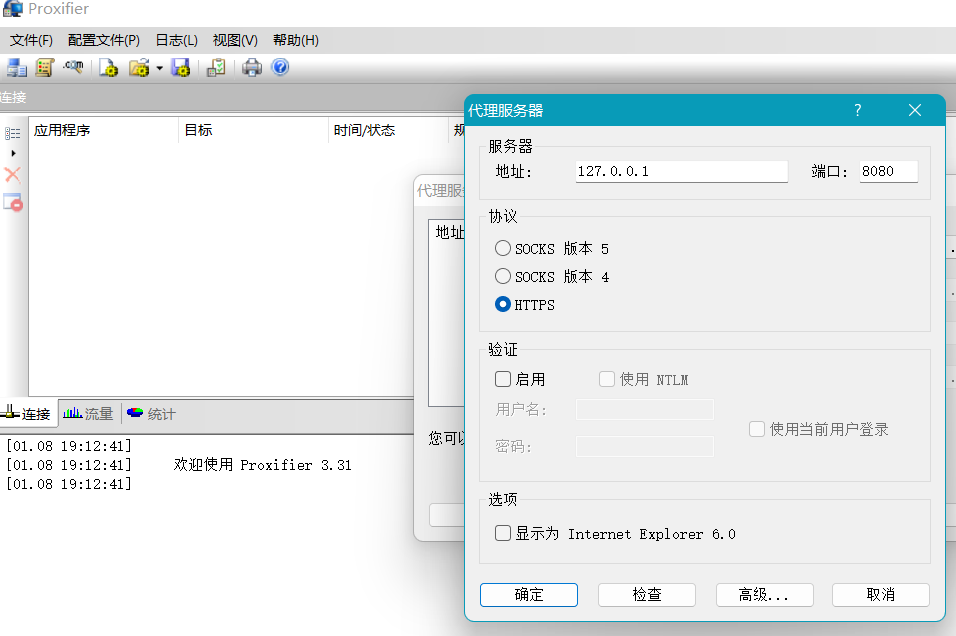Switch to 统计 tab
Screen dimensions: 956x636
tap(152, 414)
